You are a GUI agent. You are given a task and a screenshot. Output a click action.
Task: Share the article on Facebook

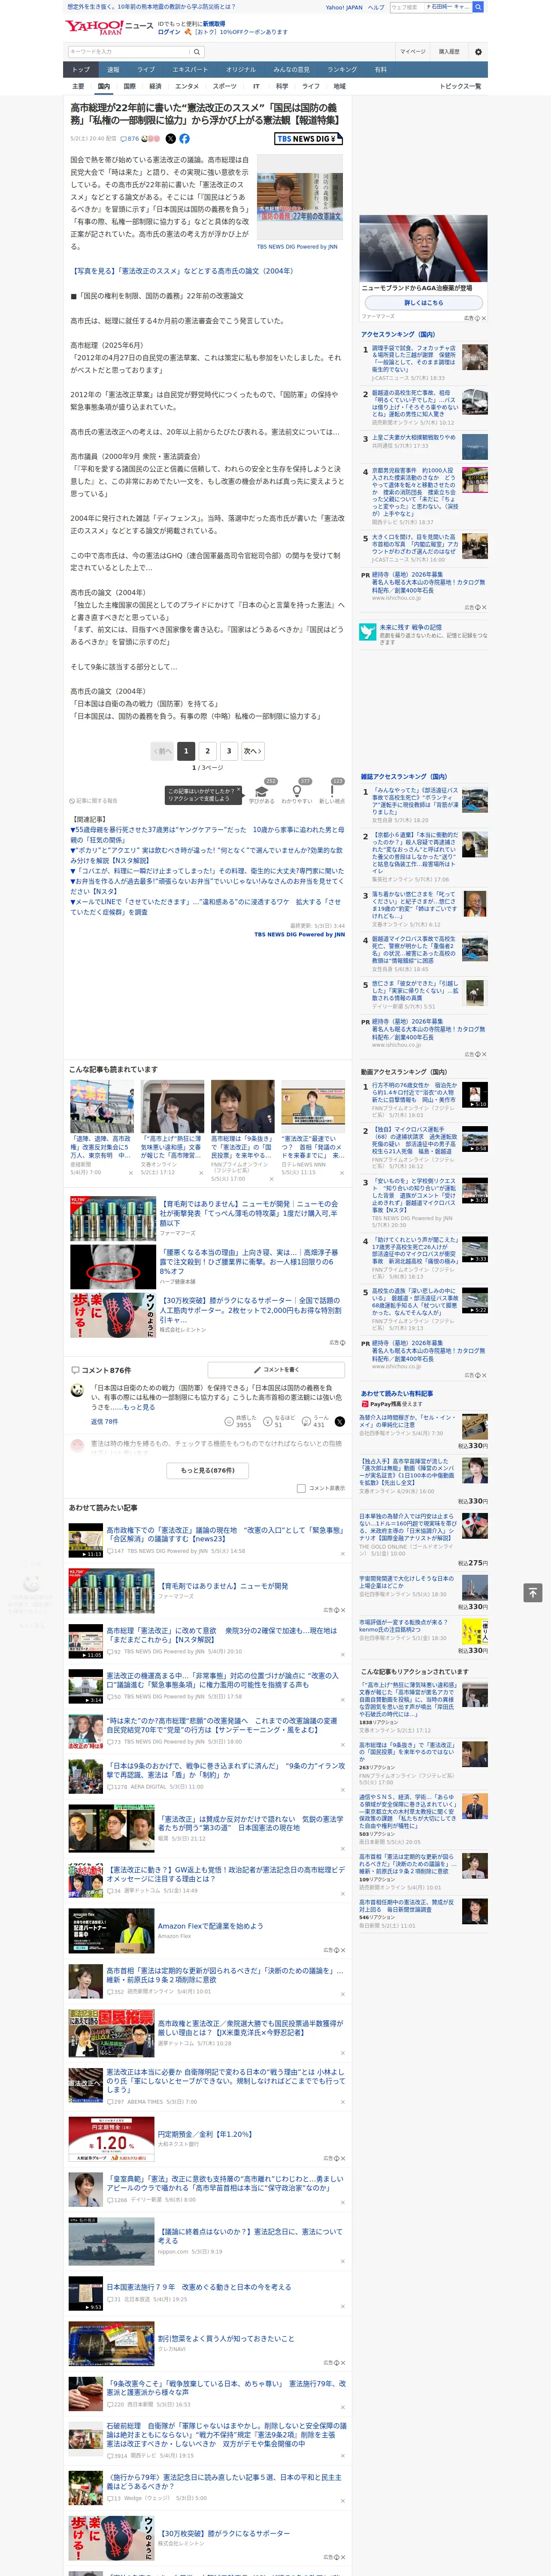184,139
